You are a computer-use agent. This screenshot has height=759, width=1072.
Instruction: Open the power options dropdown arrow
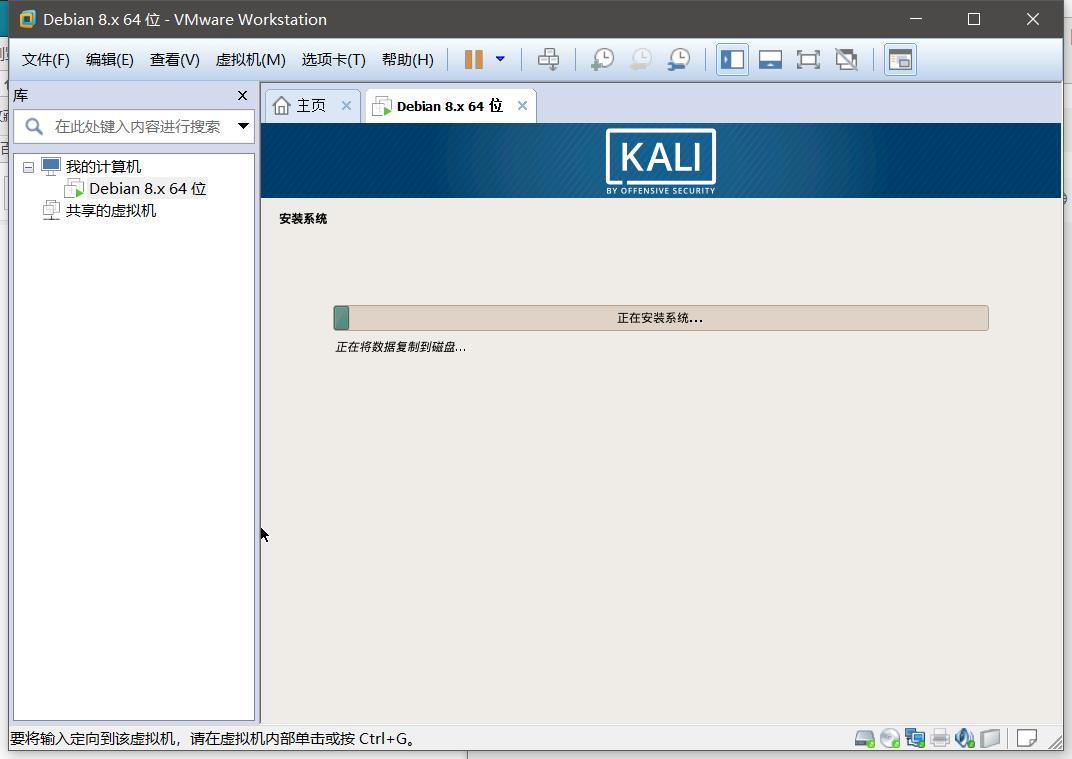click(x=500, y=59)
